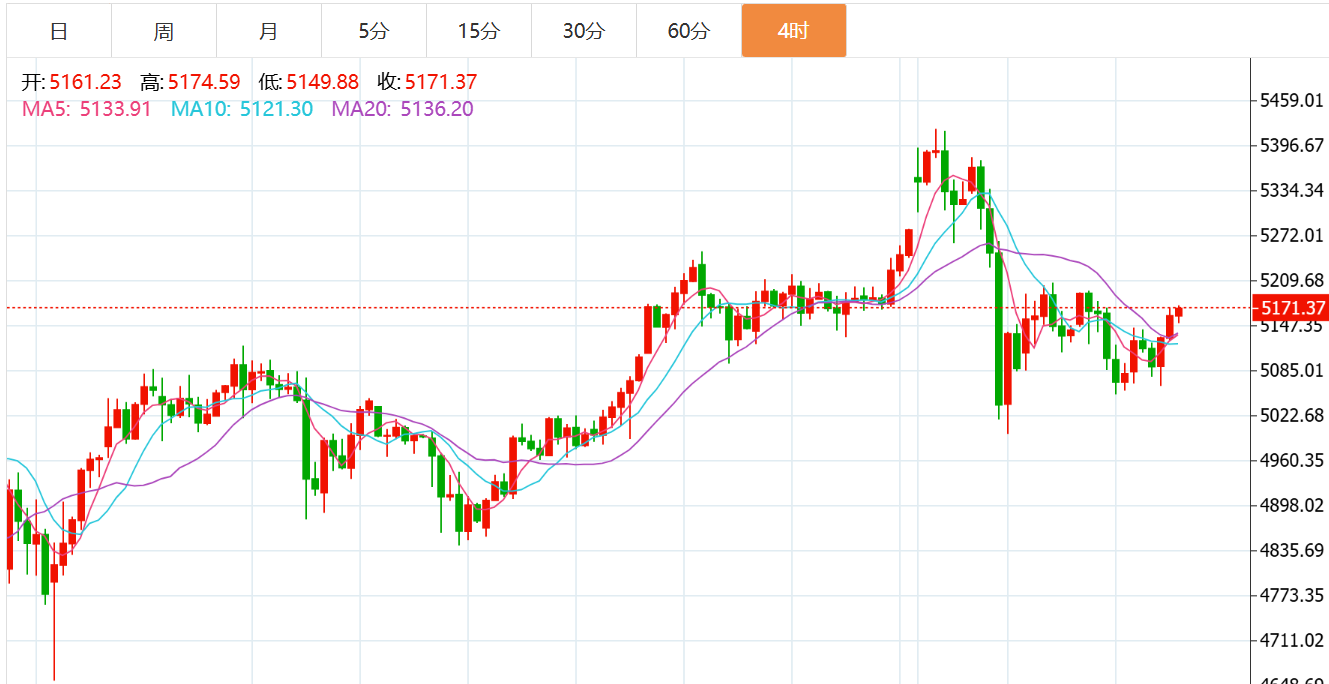The width and height of the screenshot is (1329, 684).
Task: Switch to the 日 daily chart tab
Action: 59,31
